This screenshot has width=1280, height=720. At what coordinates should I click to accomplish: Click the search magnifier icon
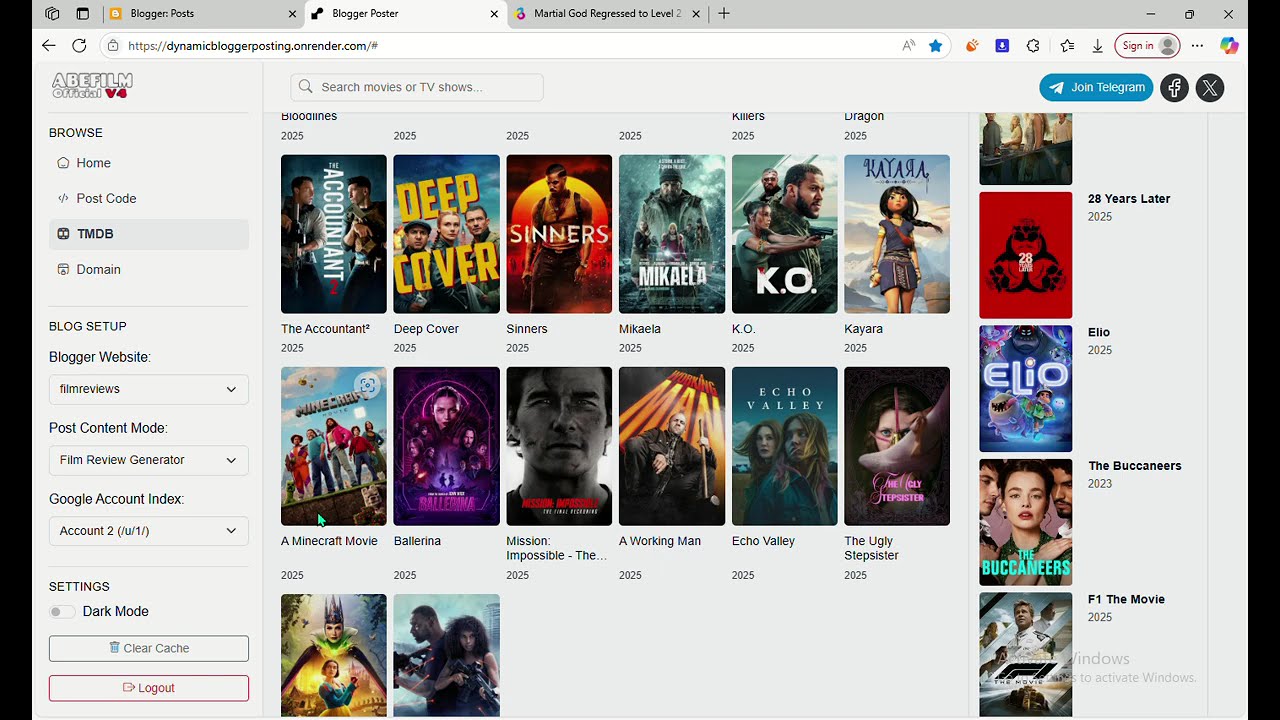(x=306, y=87)
